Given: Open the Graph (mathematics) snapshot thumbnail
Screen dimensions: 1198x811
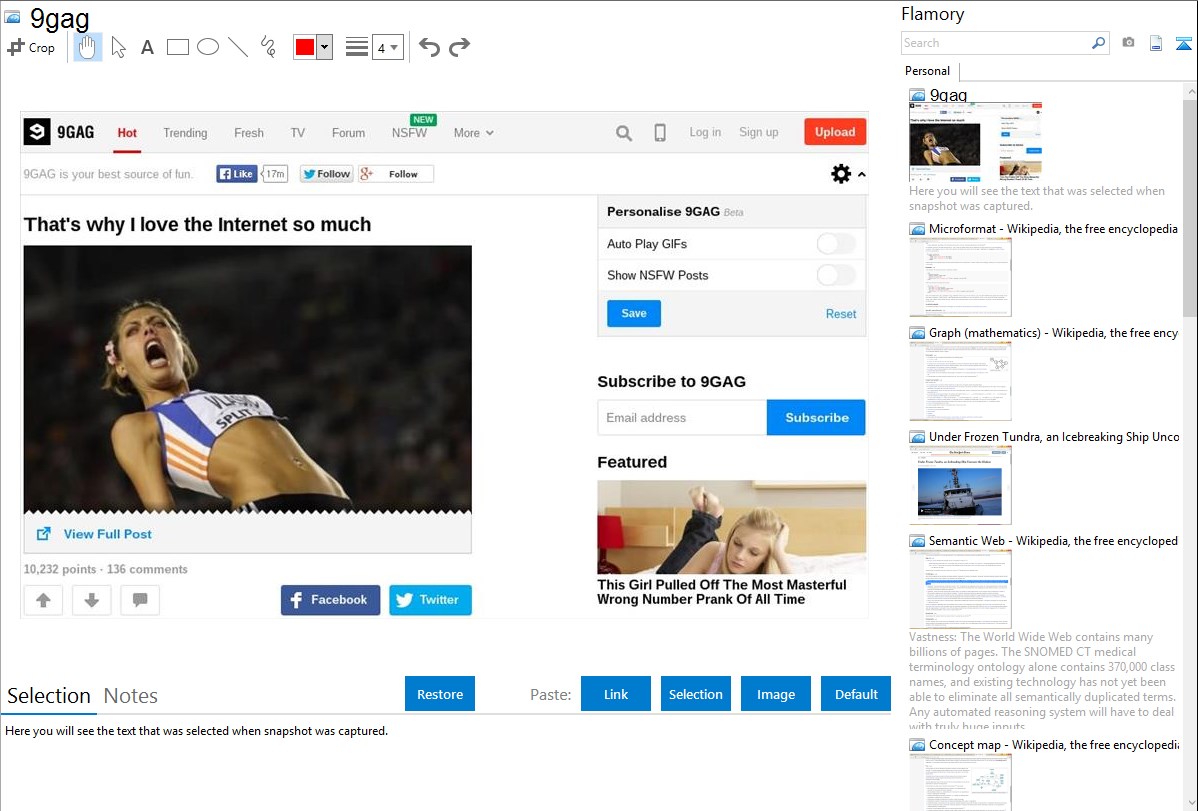Looking at the screenshot, I should point(960,381).
